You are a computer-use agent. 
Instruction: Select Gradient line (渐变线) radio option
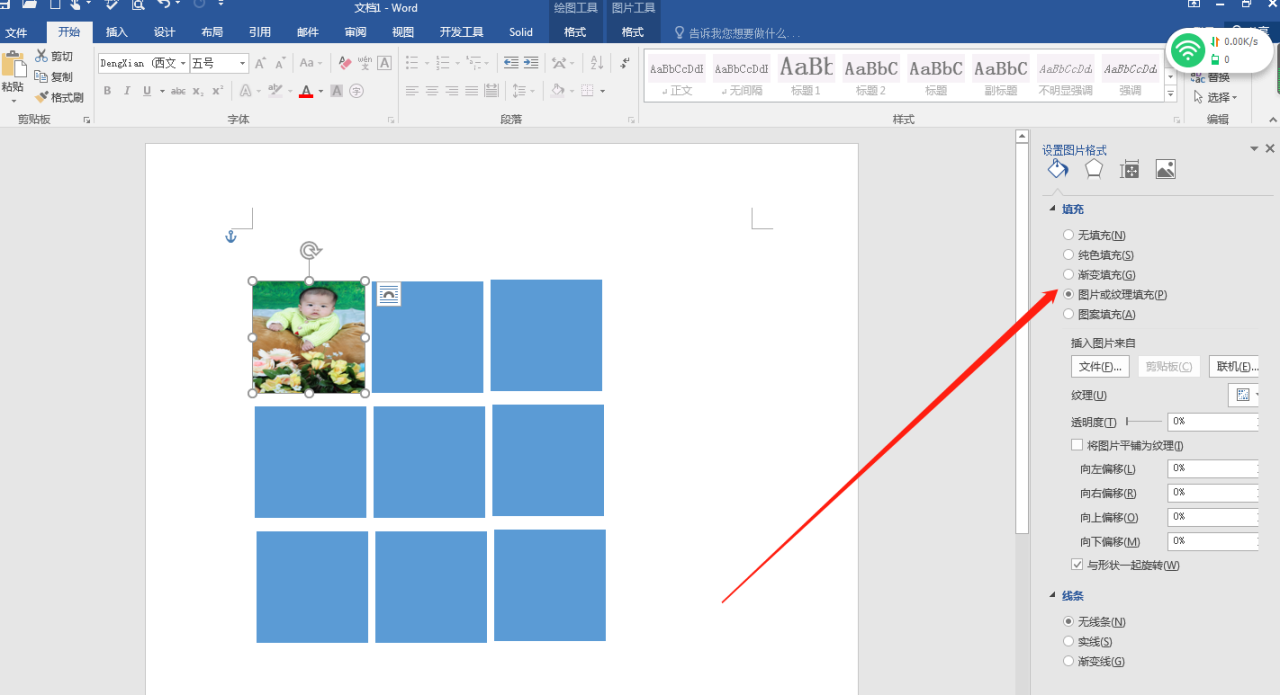pos(1068,661)
